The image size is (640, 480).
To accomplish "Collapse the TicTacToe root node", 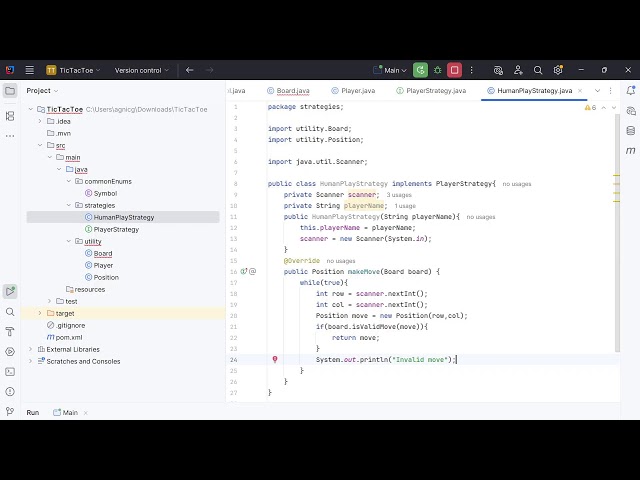I will pyautogui.click(x=31, y=109).
